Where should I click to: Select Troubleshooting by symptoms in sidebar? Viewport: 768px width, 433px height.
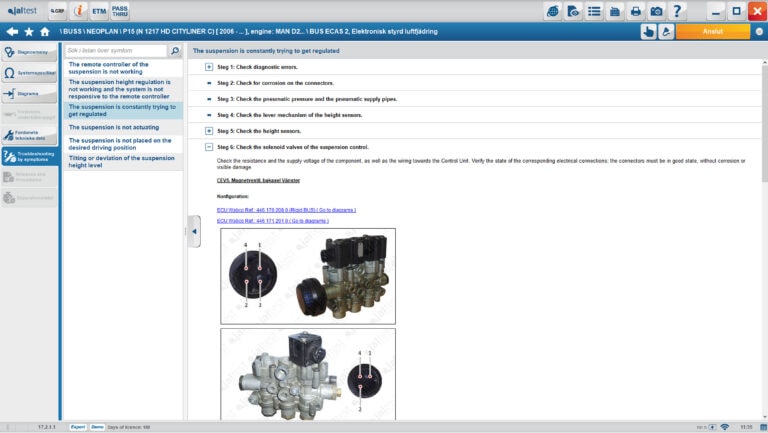coord(29,156)
